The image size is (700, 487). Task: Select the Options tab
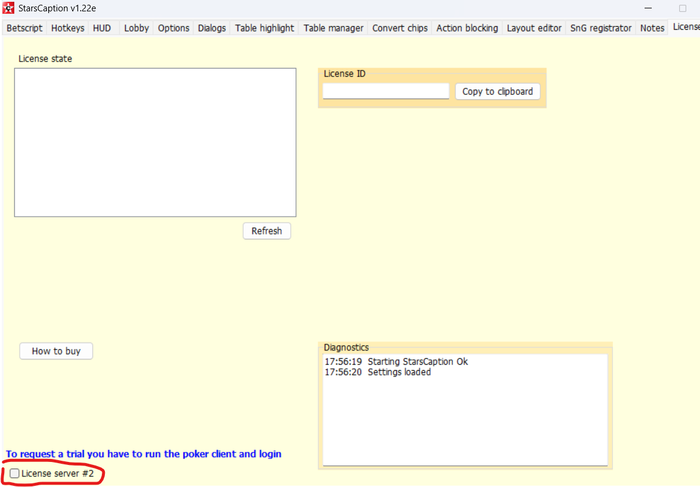(173, 28)
